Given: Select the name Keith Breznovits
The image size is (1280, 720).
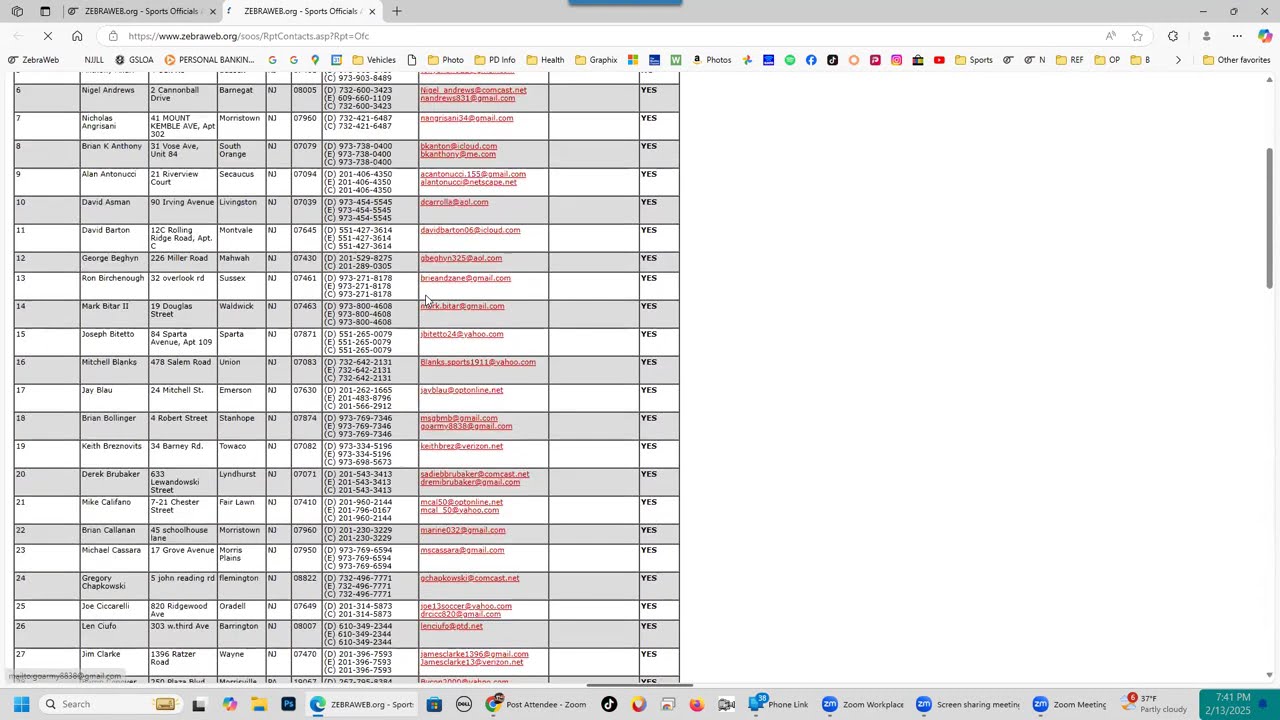Looking at the screenshot, I should (112, 446).
